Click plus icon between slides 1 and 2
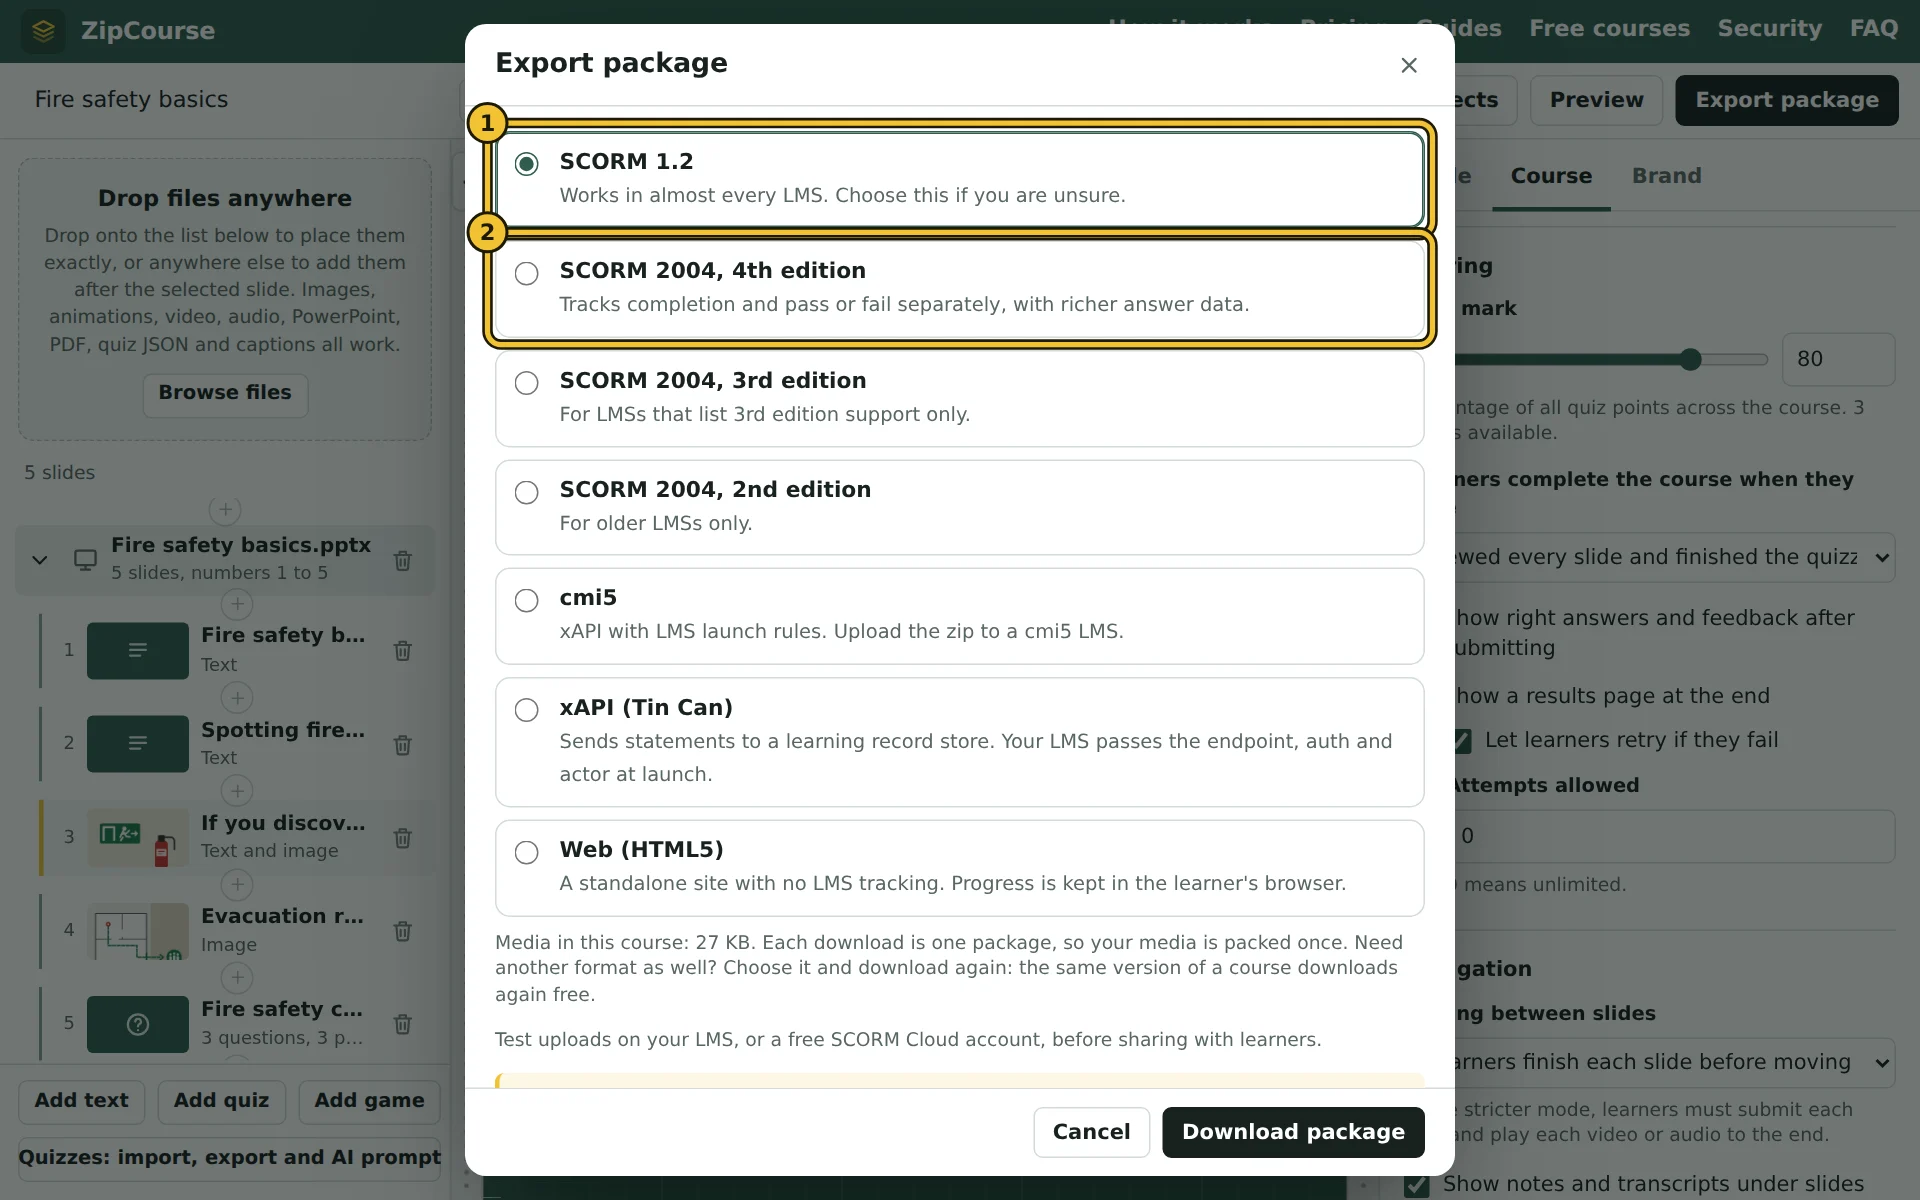 point(237,697)
